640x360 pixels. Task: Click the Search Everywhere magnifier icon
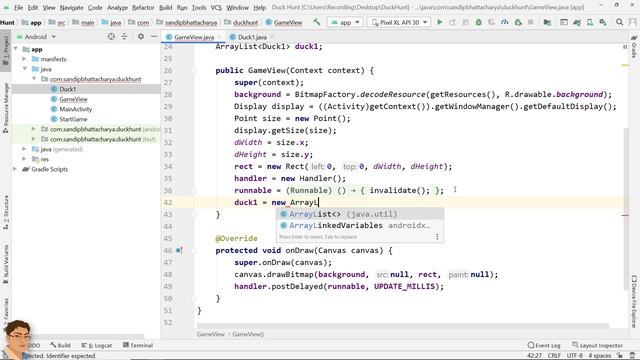point(619,22)
